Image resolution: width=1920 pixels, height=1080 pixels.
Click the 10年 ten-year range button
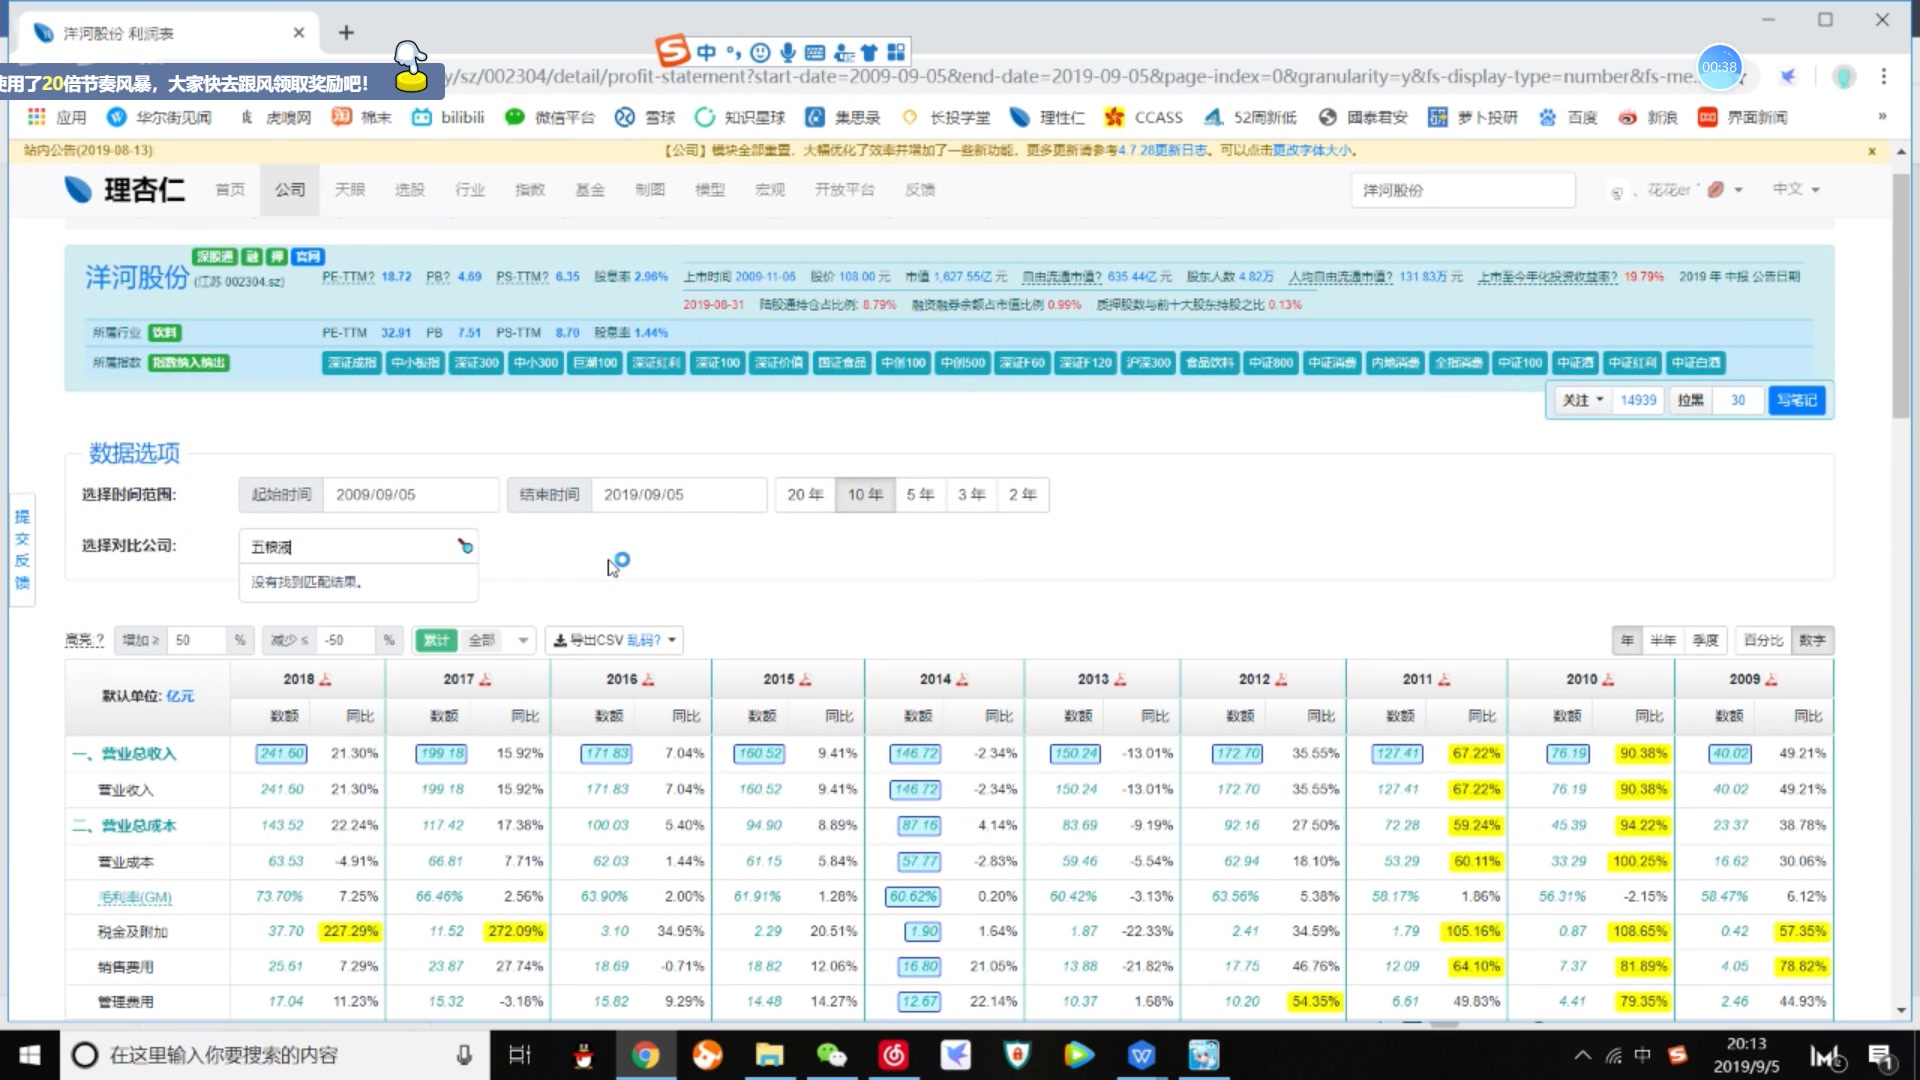[x=865, y=493]
